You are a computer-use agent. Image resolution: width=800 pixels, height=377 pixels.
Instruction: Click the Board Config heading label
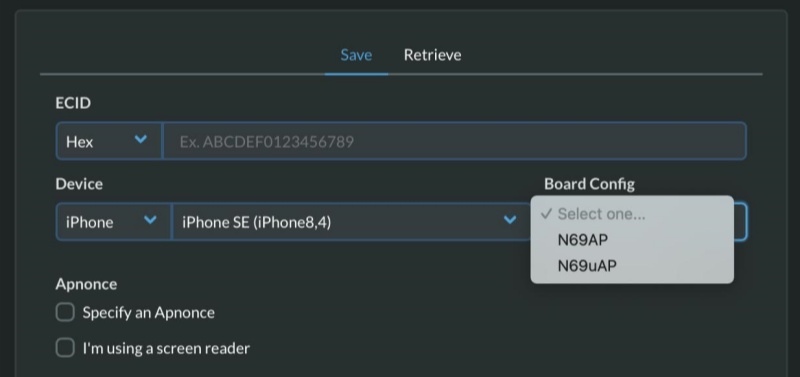pos(589,184)
